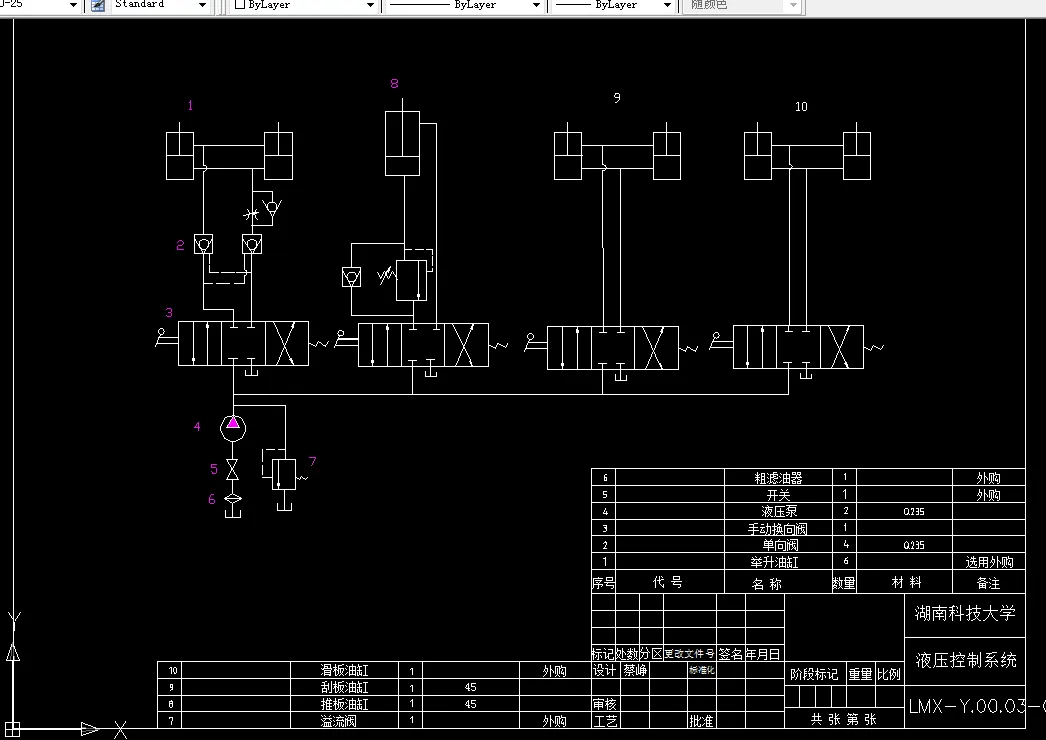
Task: Select the white label 10 above cylinders
Action: [x=801, y=107]
